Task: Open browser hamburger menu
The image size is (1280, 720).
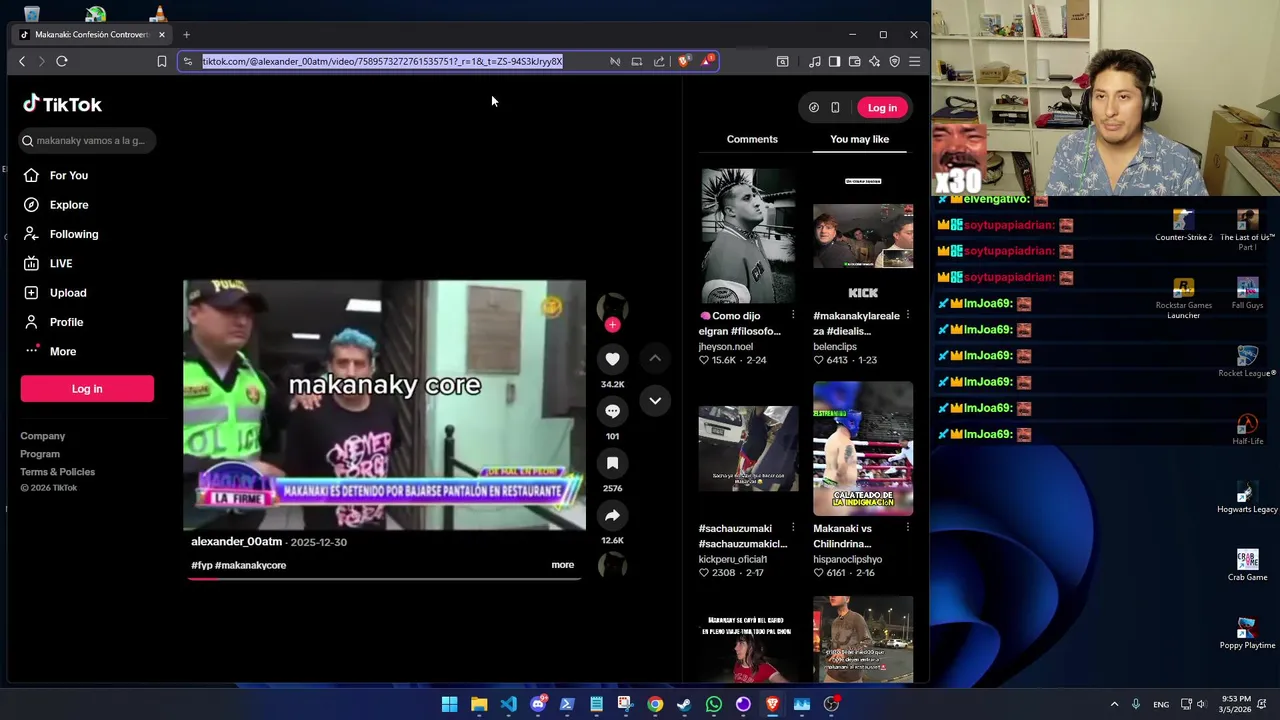Action: pyautogui.click(x=914, y=61)
